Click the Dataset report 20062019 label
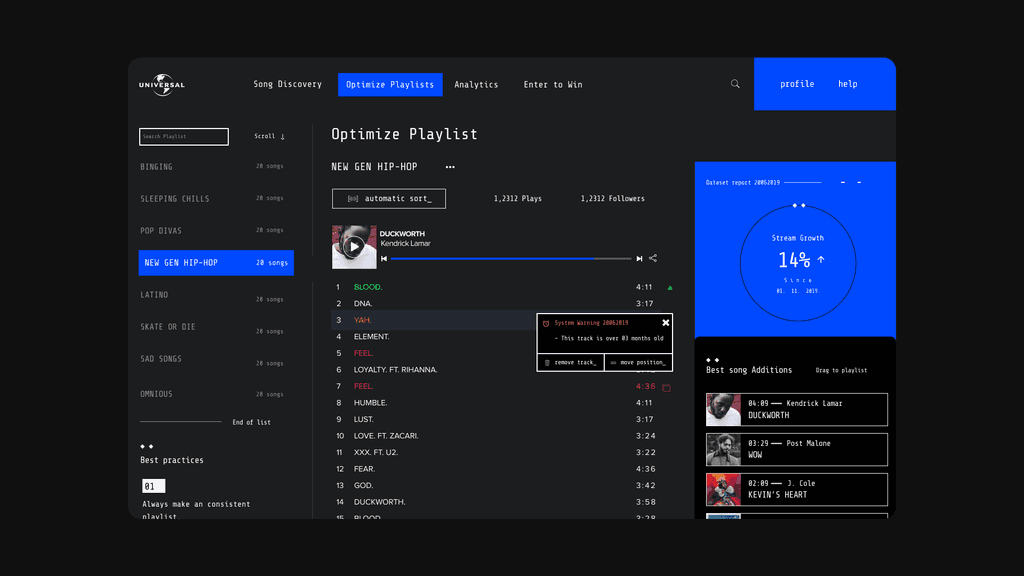The width and height of the screenshot is (1024, 576). pyautogui.click(x=743, y=183)
